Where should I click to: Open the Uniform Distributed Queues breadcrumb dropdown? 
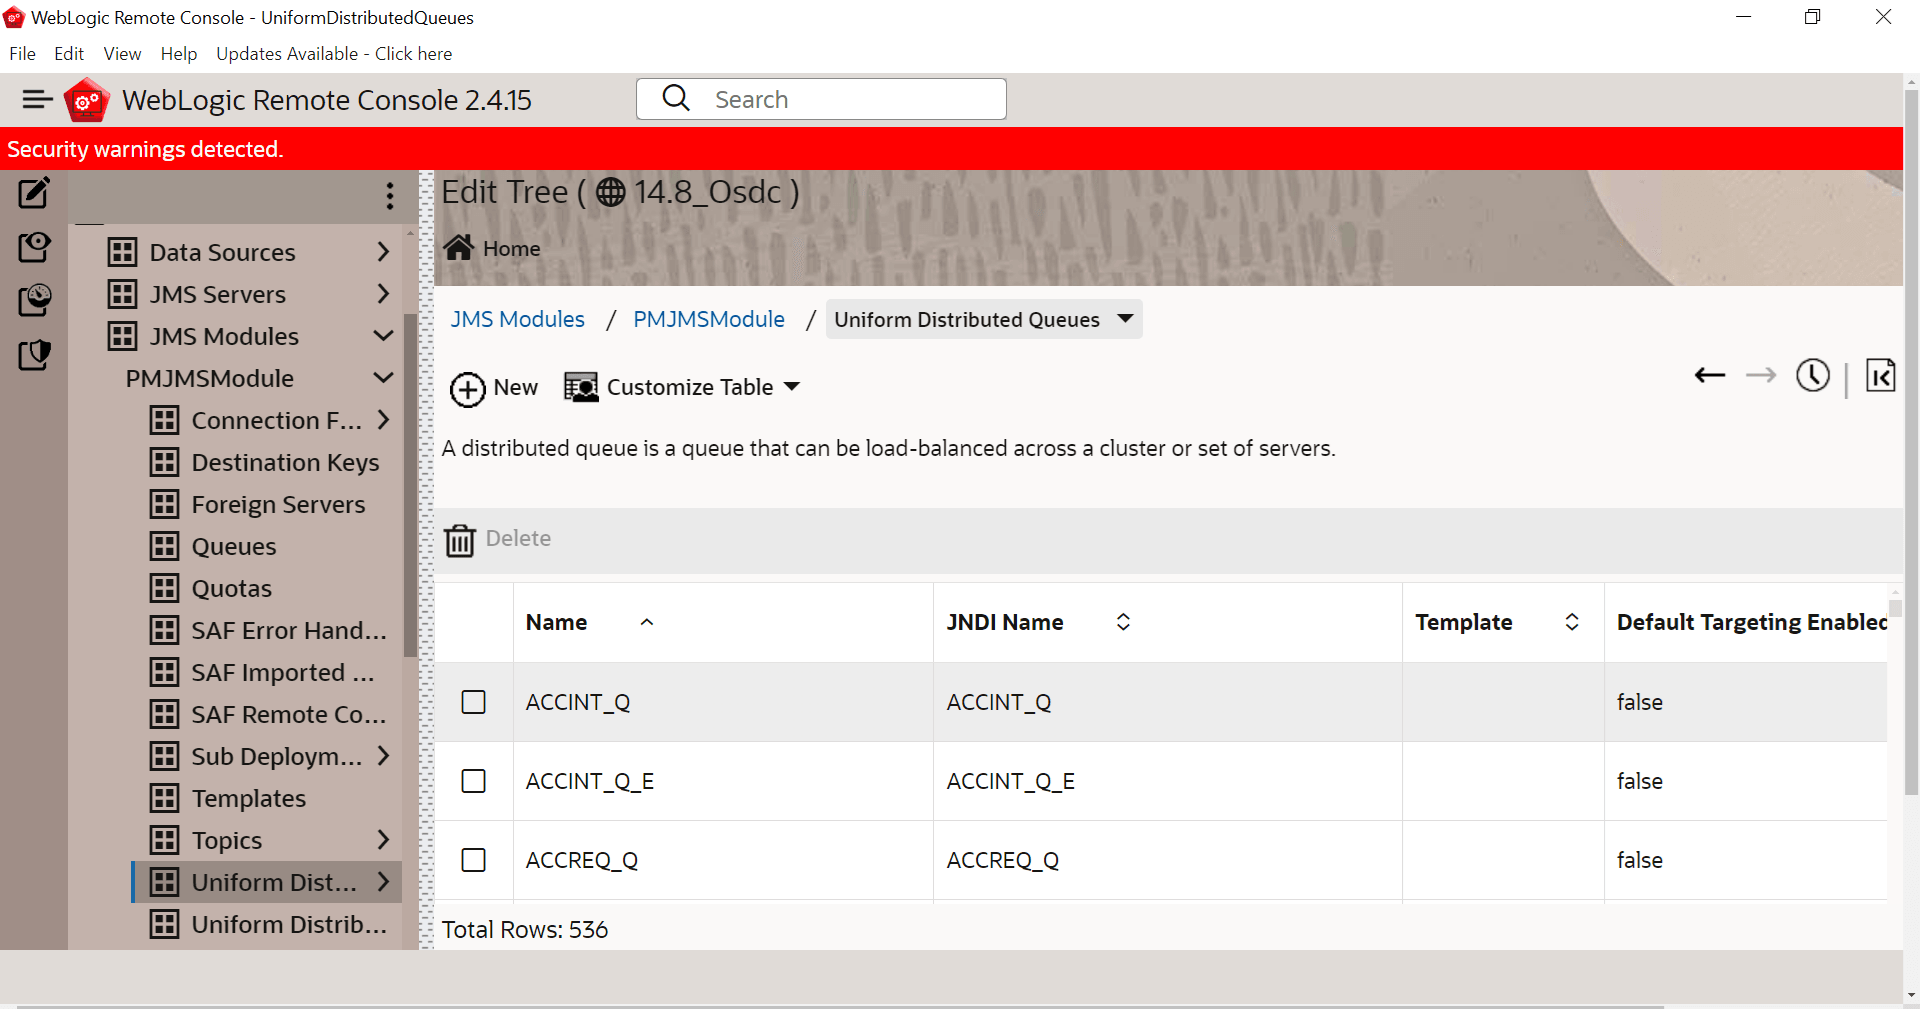pyautogui.click(x=1125, y=319)
